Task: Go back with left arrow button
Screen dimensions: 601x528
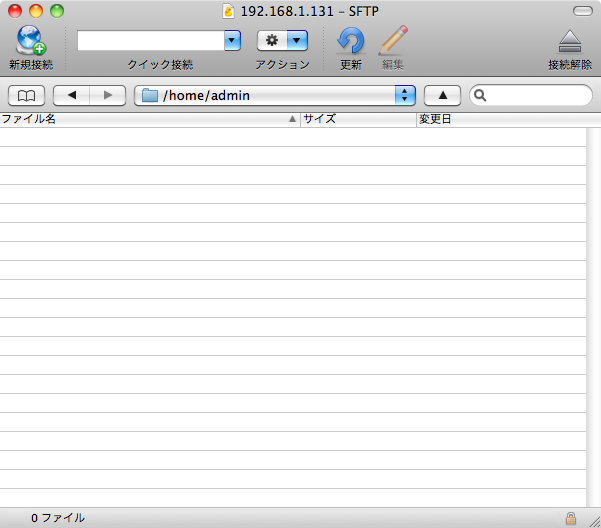Action: (x=71, y=95)
